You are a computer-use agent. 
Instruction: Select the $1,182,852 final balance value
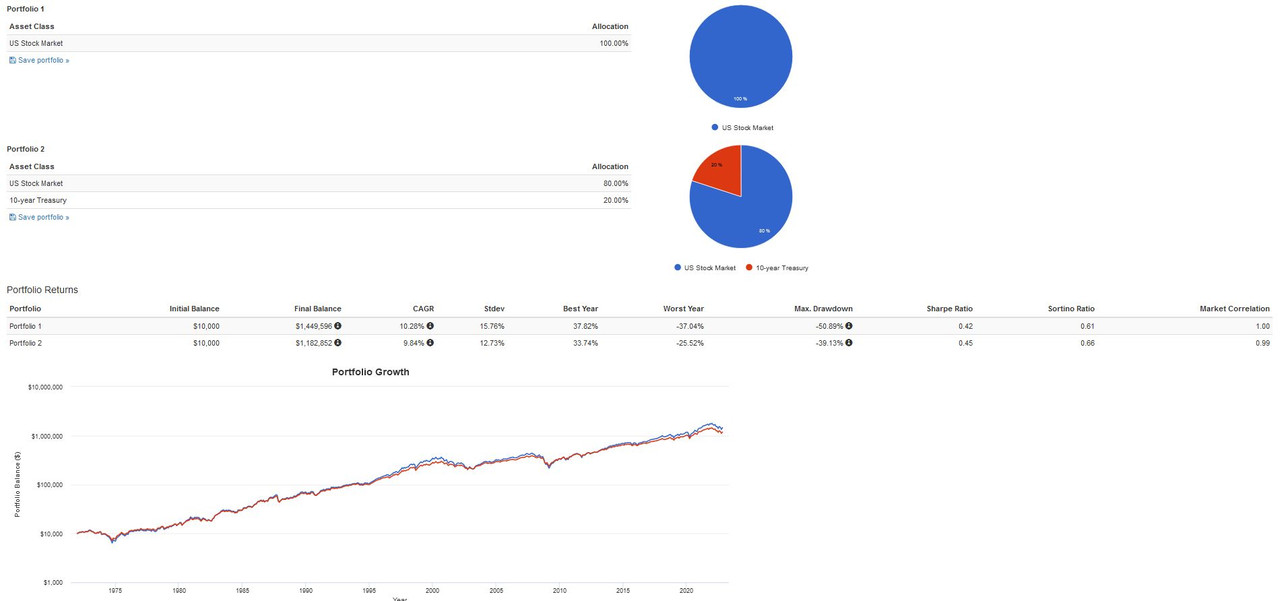(313, 343)
